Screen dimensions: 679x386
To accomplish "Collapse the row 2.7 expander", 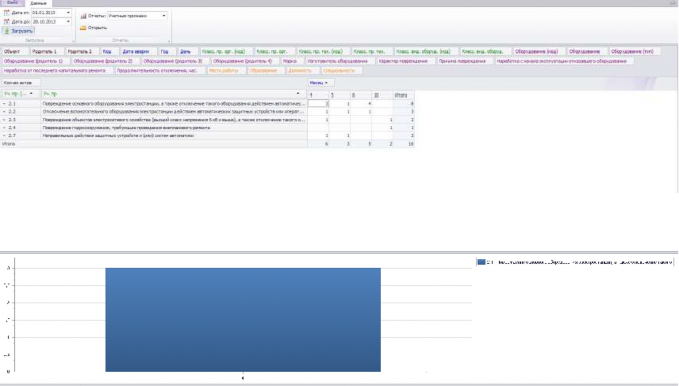I will click(x=4, y=136).
